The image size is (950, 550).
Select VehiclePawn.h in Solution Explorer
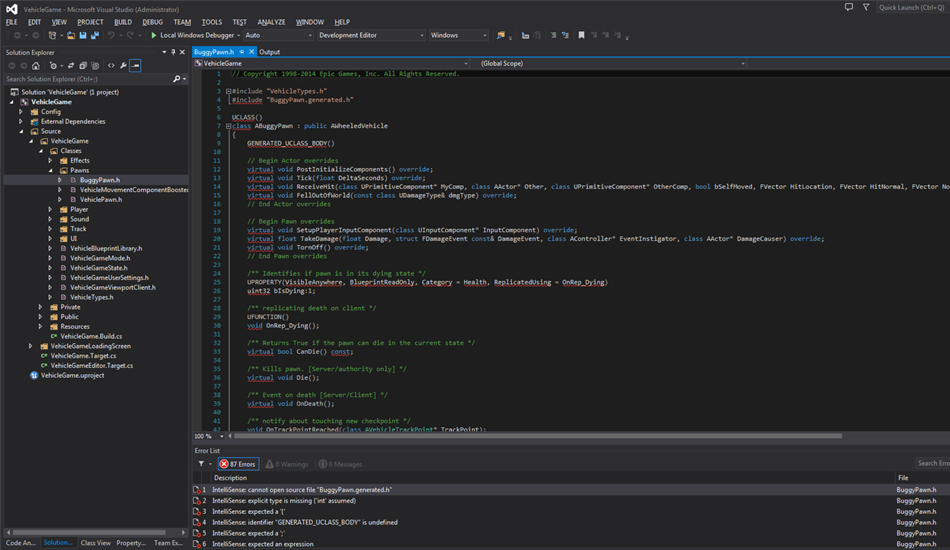pyautogui.click(x=101, y=199)
